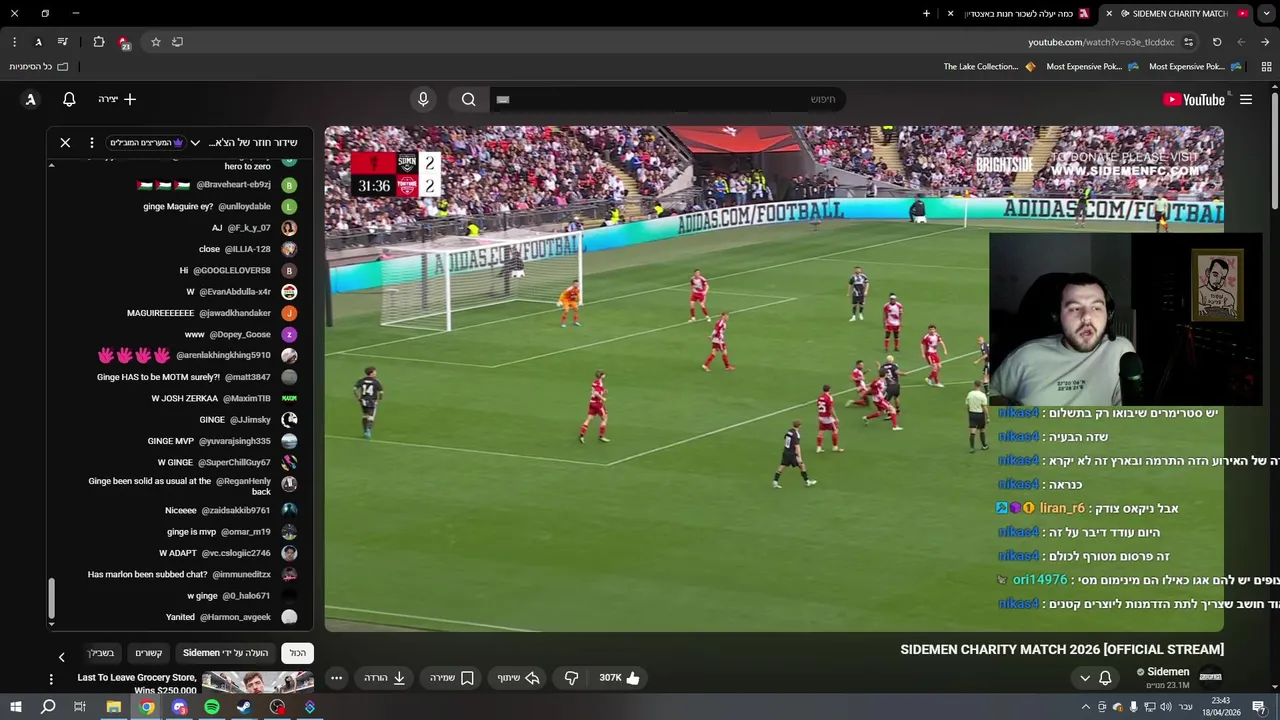Open live chat three-dot options menu

click(91, 143)
